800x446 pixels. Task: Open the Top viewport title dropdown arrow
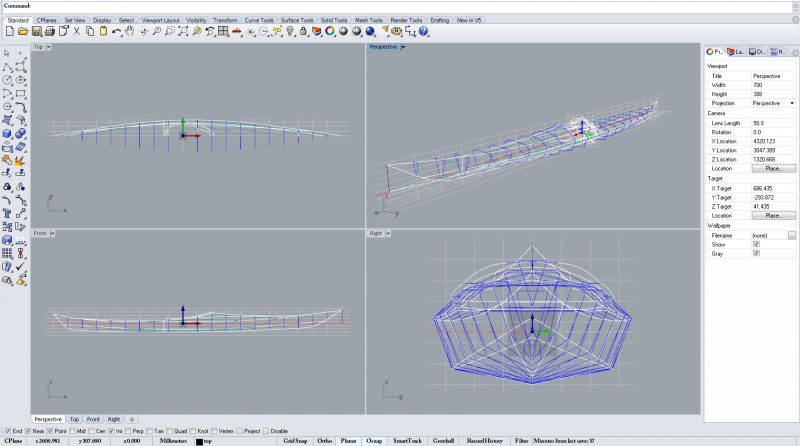pos(51,46)
